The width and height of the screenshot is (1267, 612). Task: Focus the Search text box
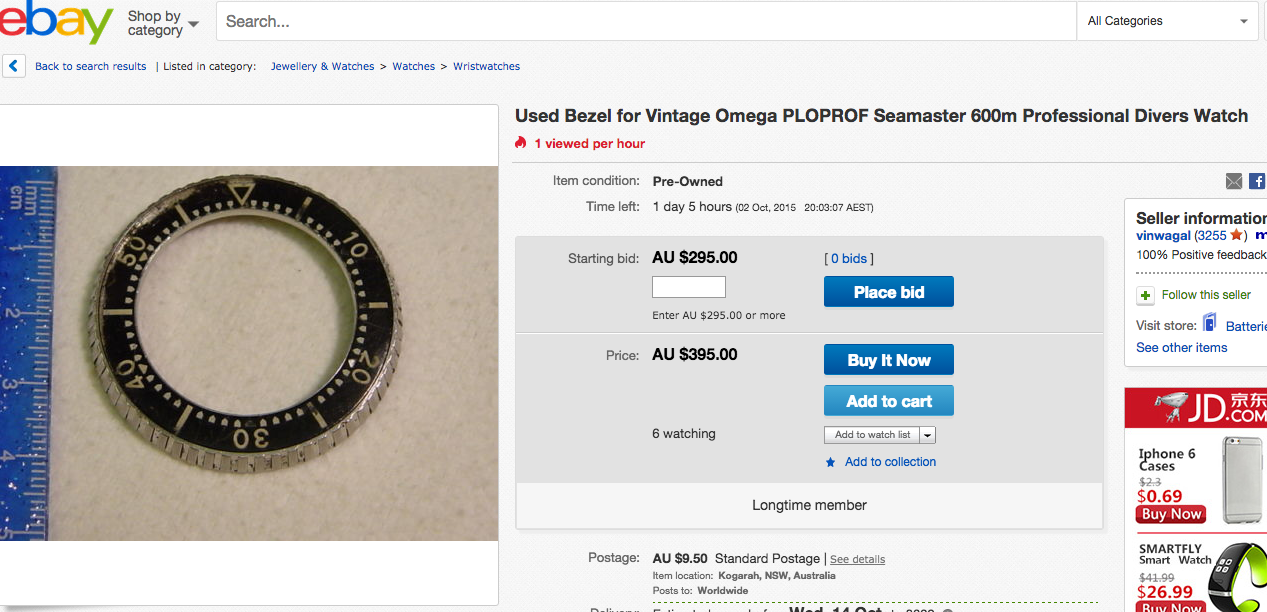(x=645, y=21)
